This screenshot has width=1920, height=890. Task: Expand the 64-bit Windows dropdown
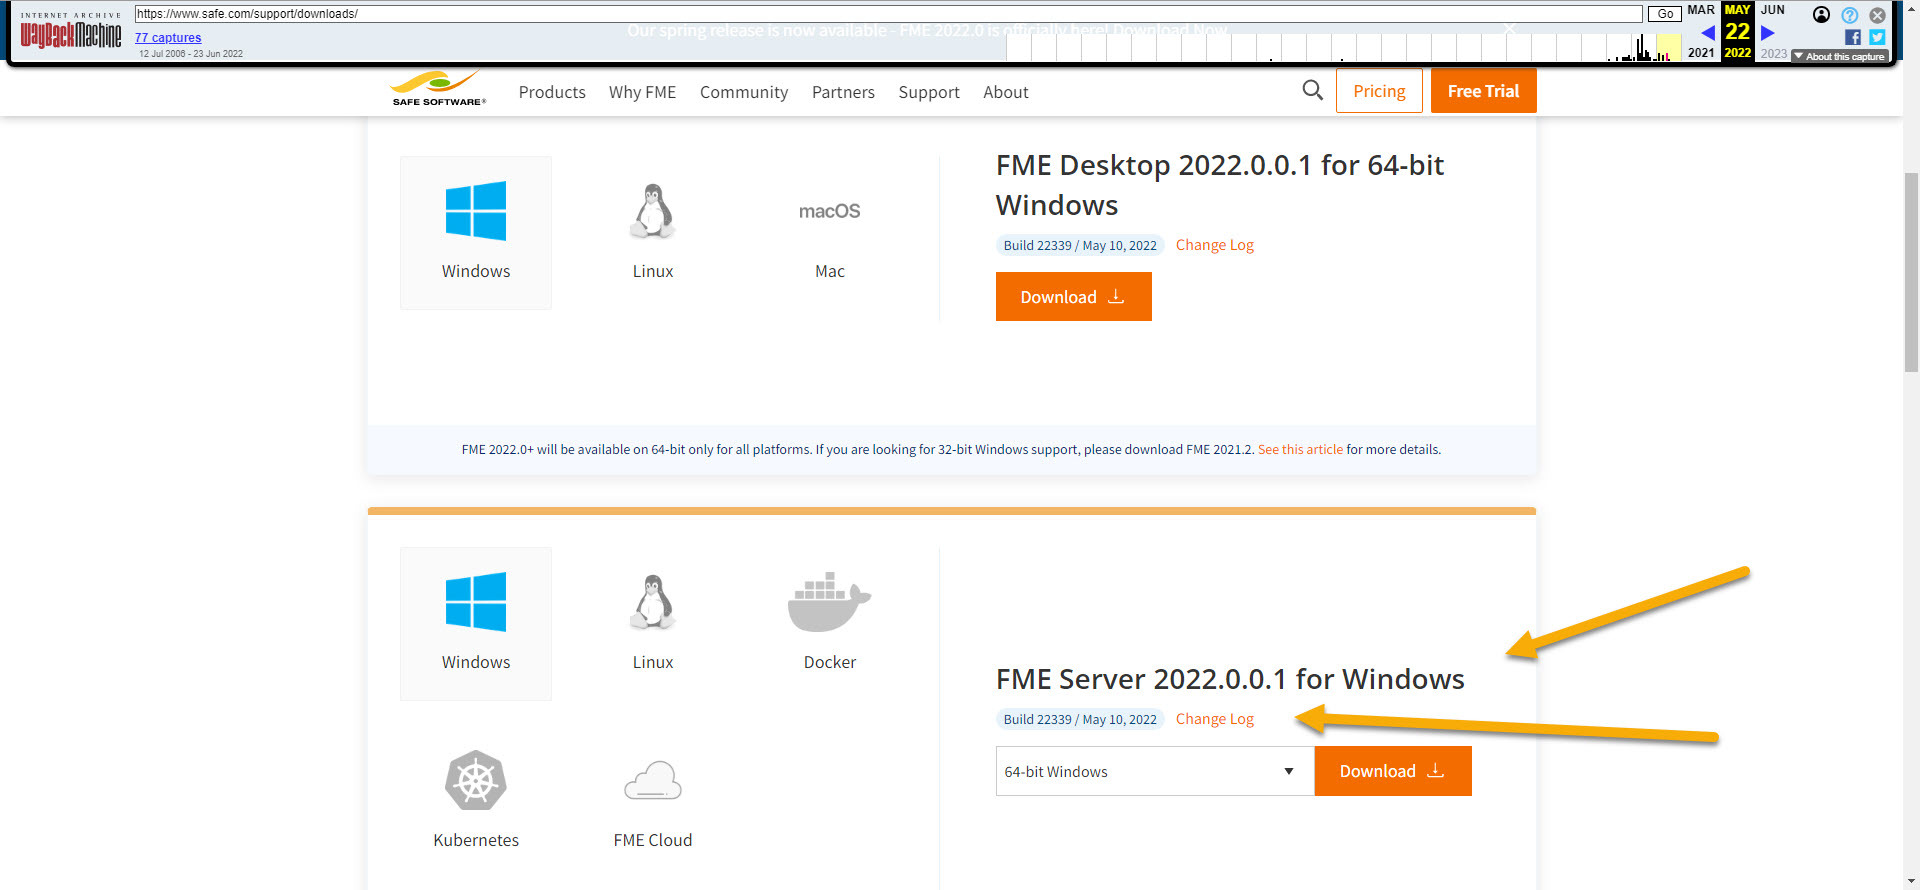pyautogui.click(x=1155, y=771)
